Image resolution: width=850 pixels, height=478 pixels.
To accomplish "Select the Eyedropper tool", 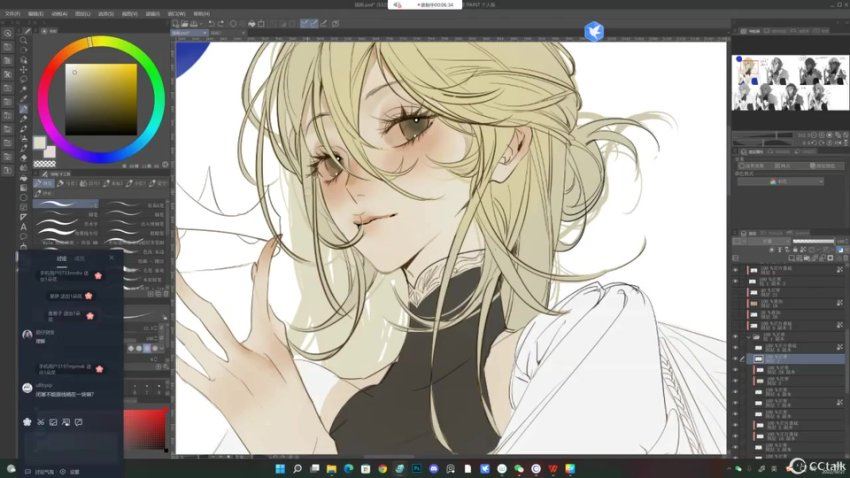I will 24,99.
